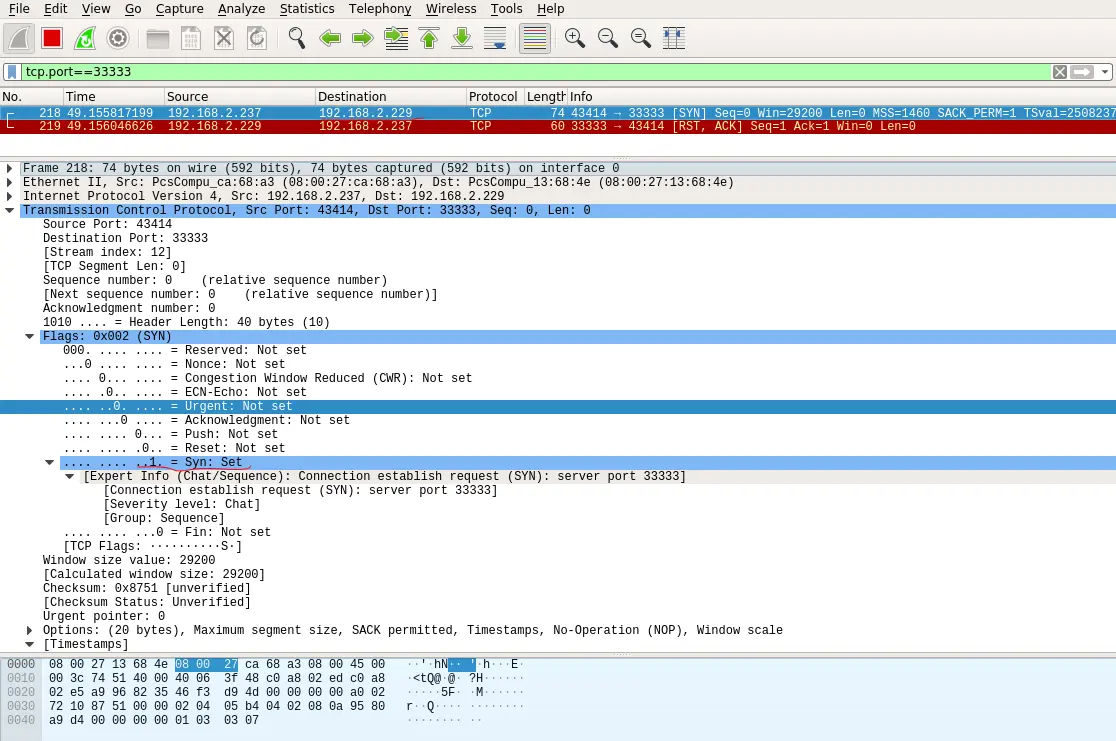Clear the display filter

coord(1060,72)
